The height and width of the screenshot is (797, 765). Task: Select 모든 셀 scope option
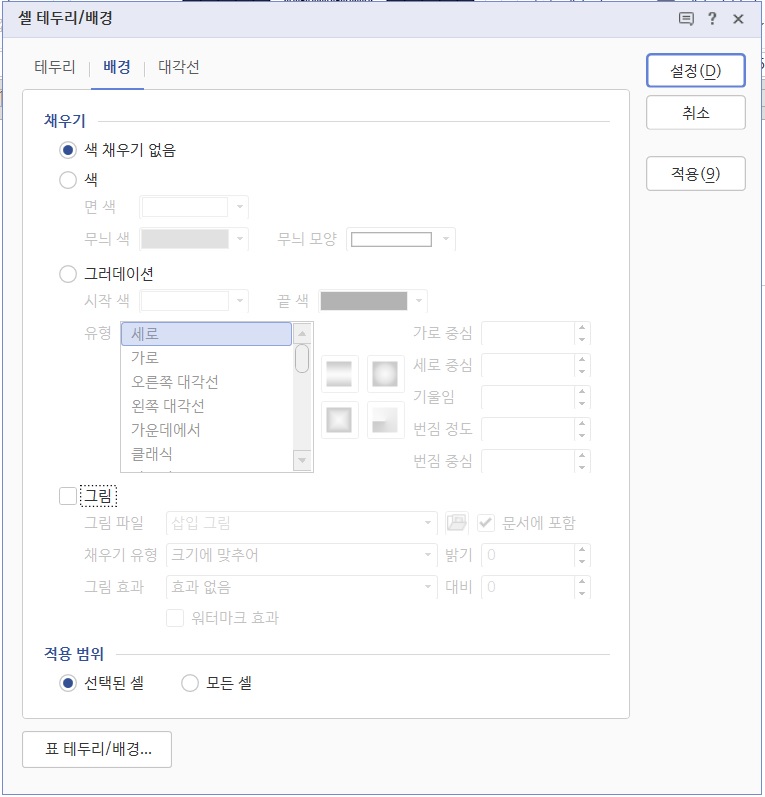coord(190,683)
